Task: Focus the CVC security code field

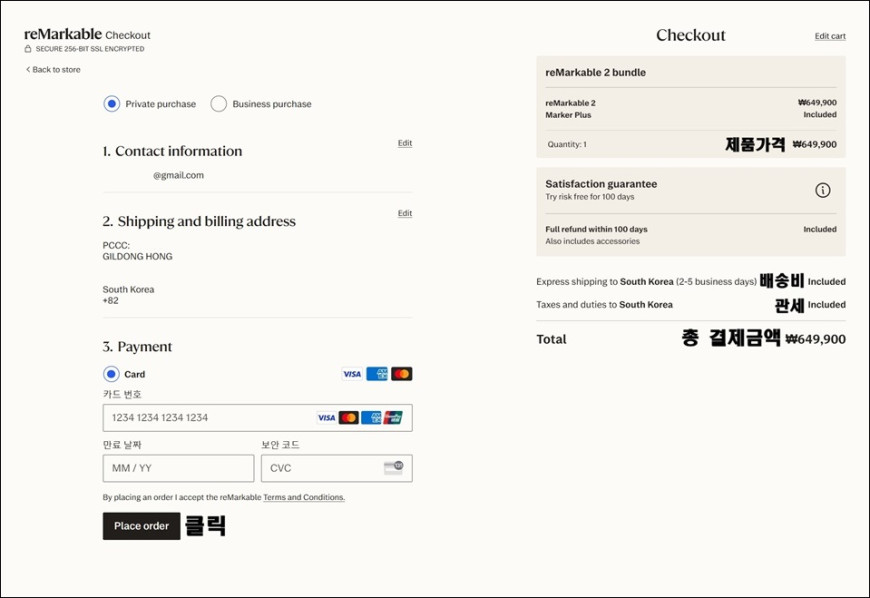Action: [337, 468]
